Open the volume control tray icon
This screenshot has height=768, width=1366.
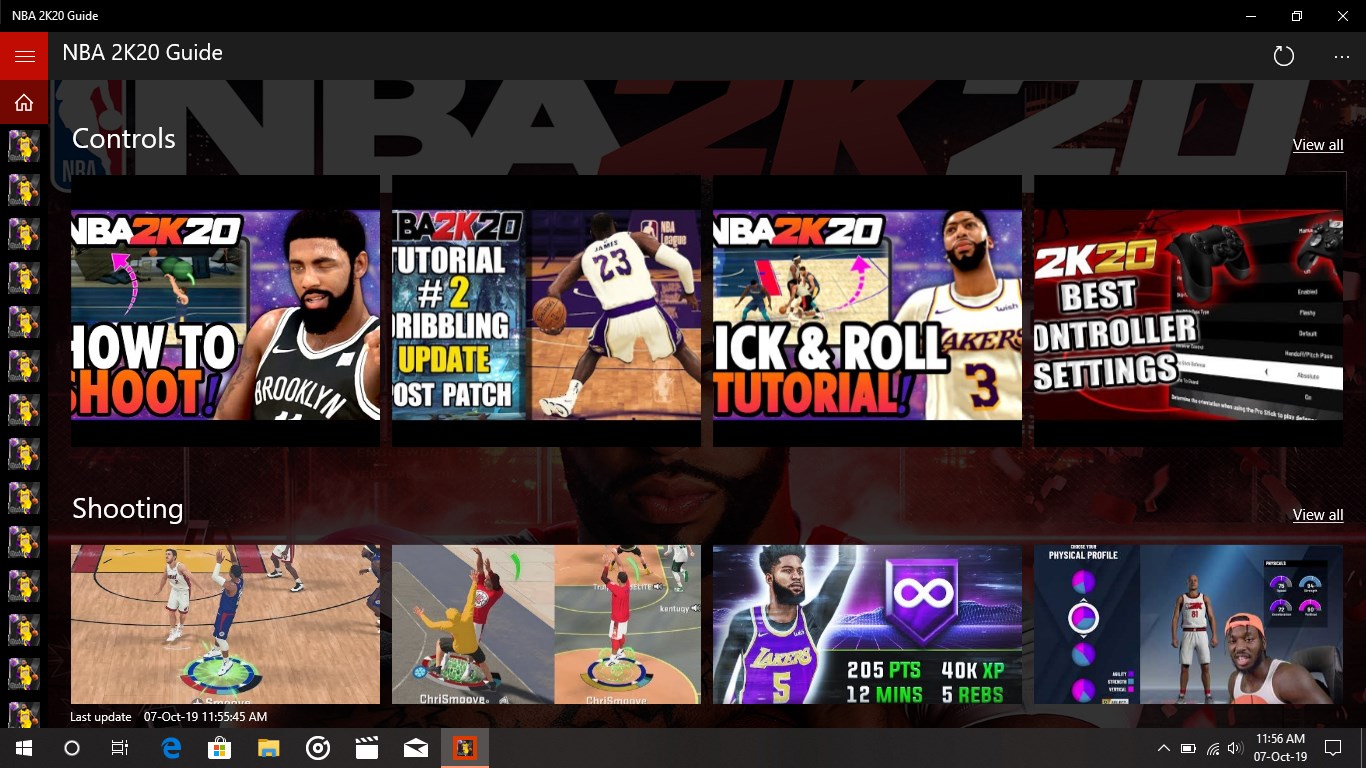click(x=1235, y=748)
